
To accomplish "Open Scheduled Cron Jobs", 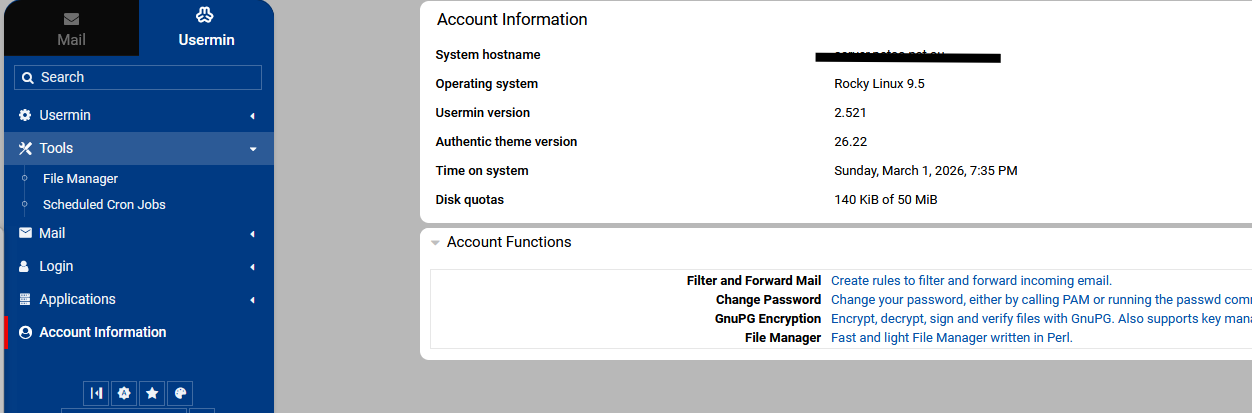I will [104, 205].
